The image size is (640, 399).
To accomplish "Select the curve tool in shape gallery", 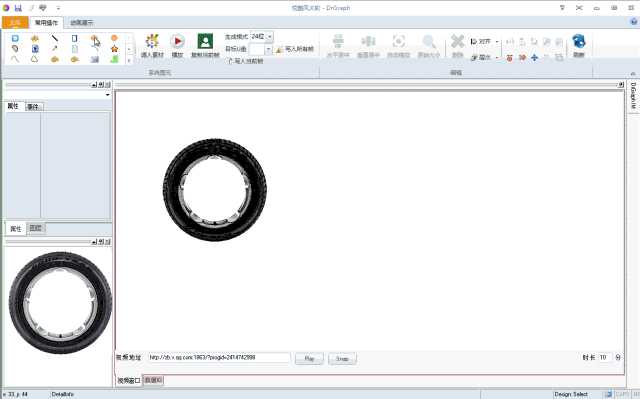I will point(15,59).
